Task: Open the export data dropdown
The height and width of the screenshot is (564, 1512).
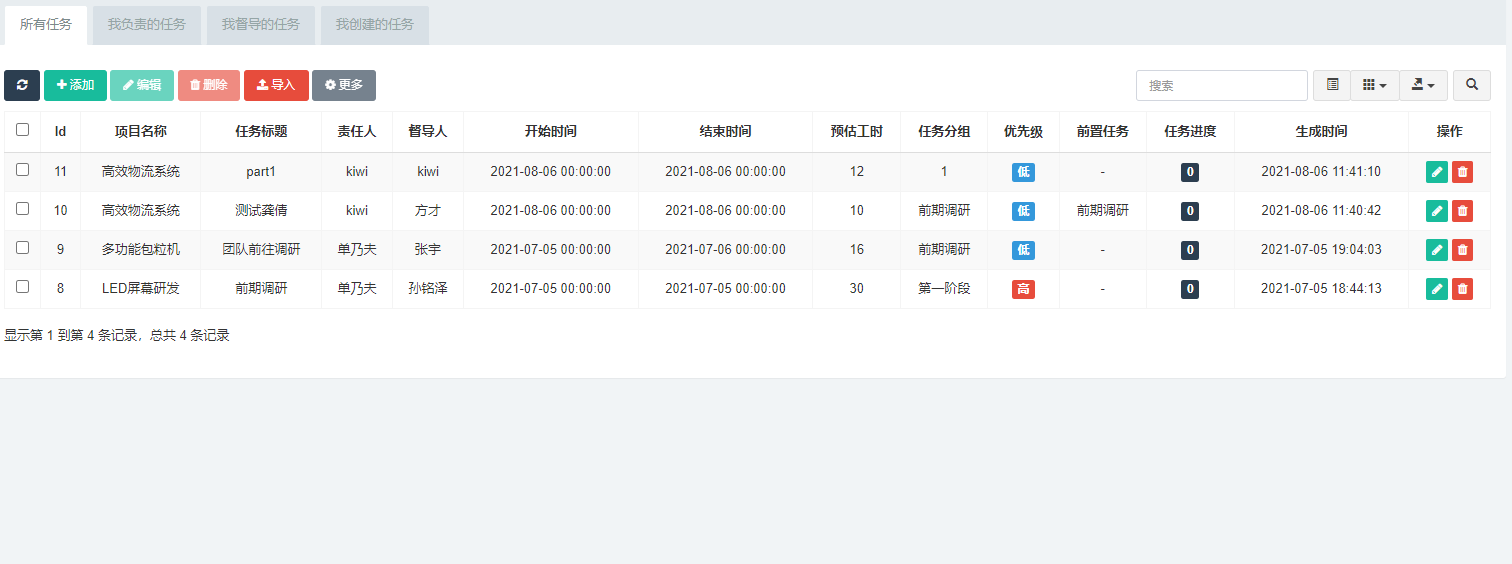Action: tap(1424, 85)
